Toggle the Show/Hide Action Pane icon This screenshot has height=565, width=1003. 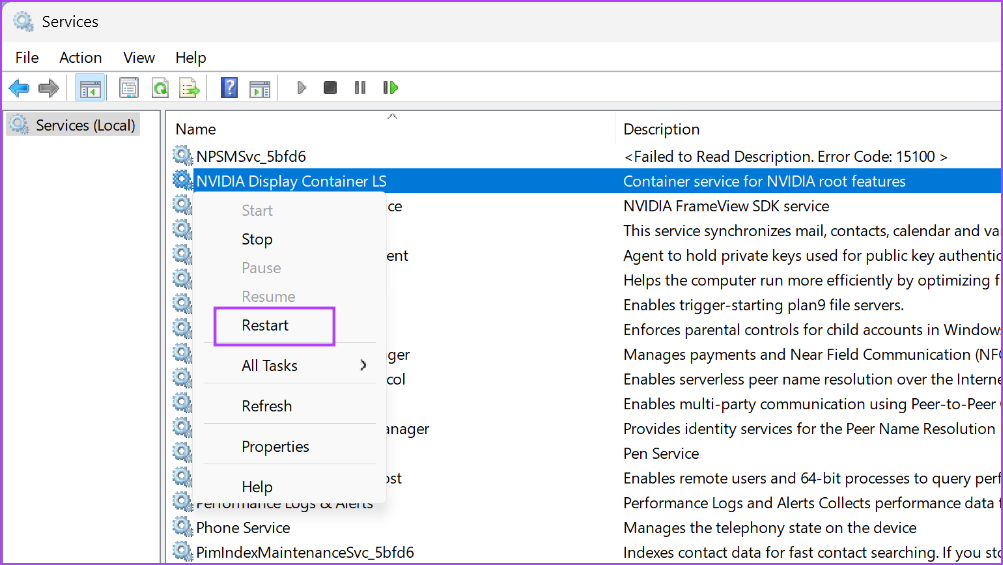coord(260,88)
